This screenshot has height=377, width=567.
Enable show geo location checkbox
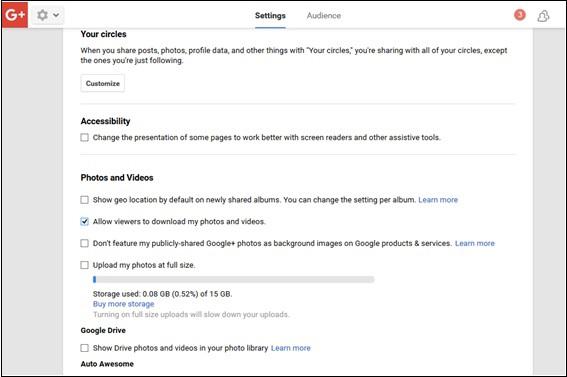tap(84, 200)
